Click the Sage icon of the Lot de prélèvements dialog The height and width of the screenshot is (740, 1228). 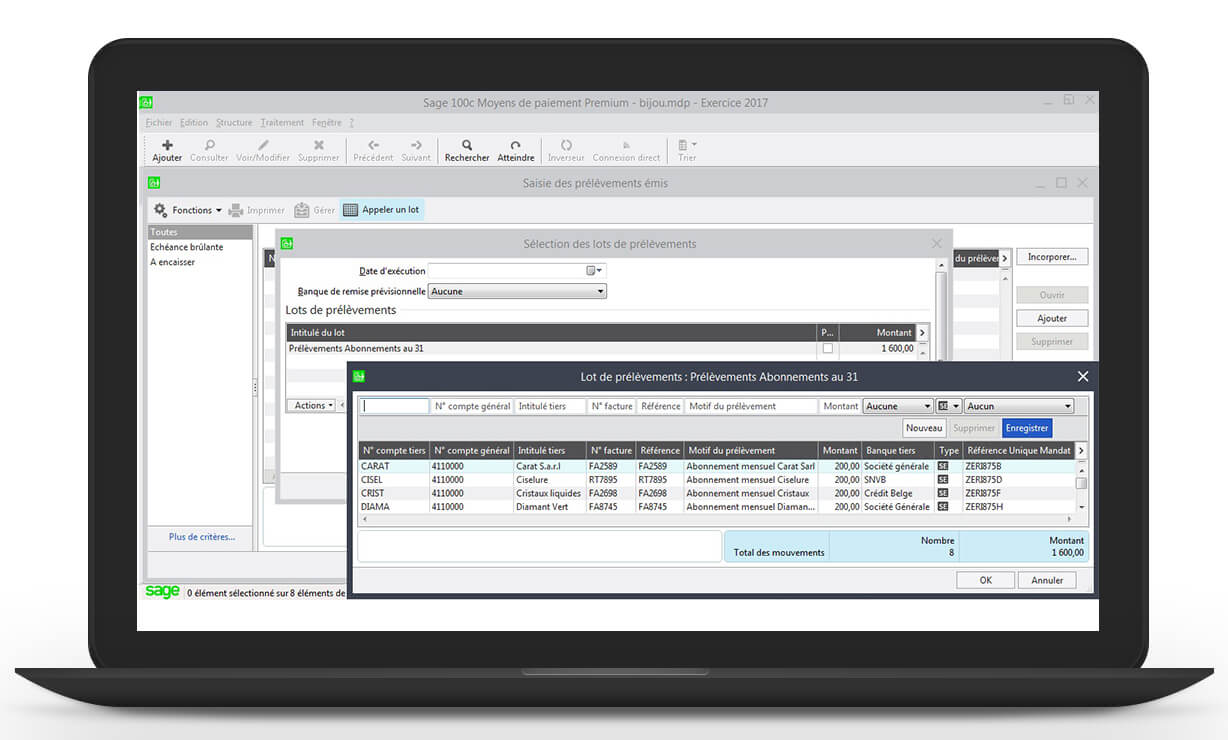tap(359, 377)
